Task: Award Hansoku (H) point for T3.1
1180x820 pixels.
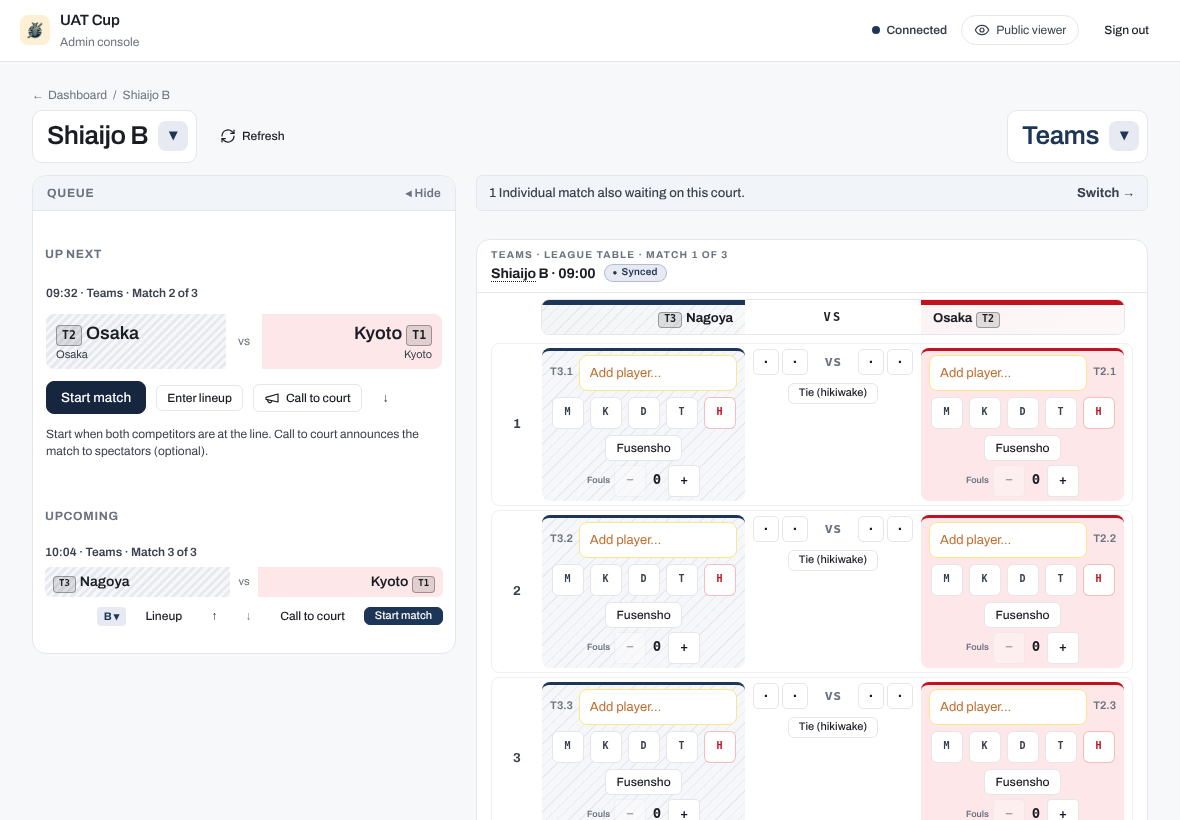Action: pos(719,412)
